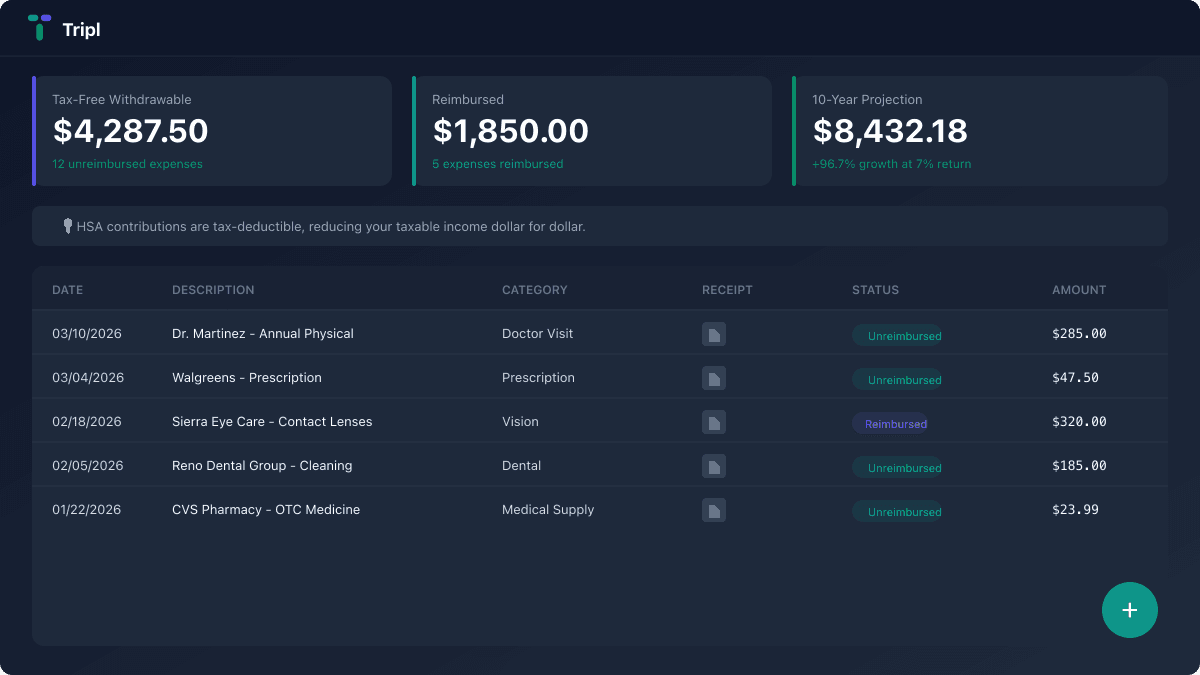Click the Description column header
Viewport: 1200px width, 675px height.
213,290
